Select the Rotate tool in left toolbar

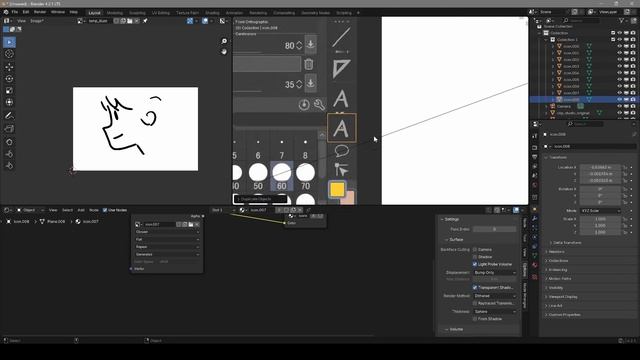(x=9, y=79)
